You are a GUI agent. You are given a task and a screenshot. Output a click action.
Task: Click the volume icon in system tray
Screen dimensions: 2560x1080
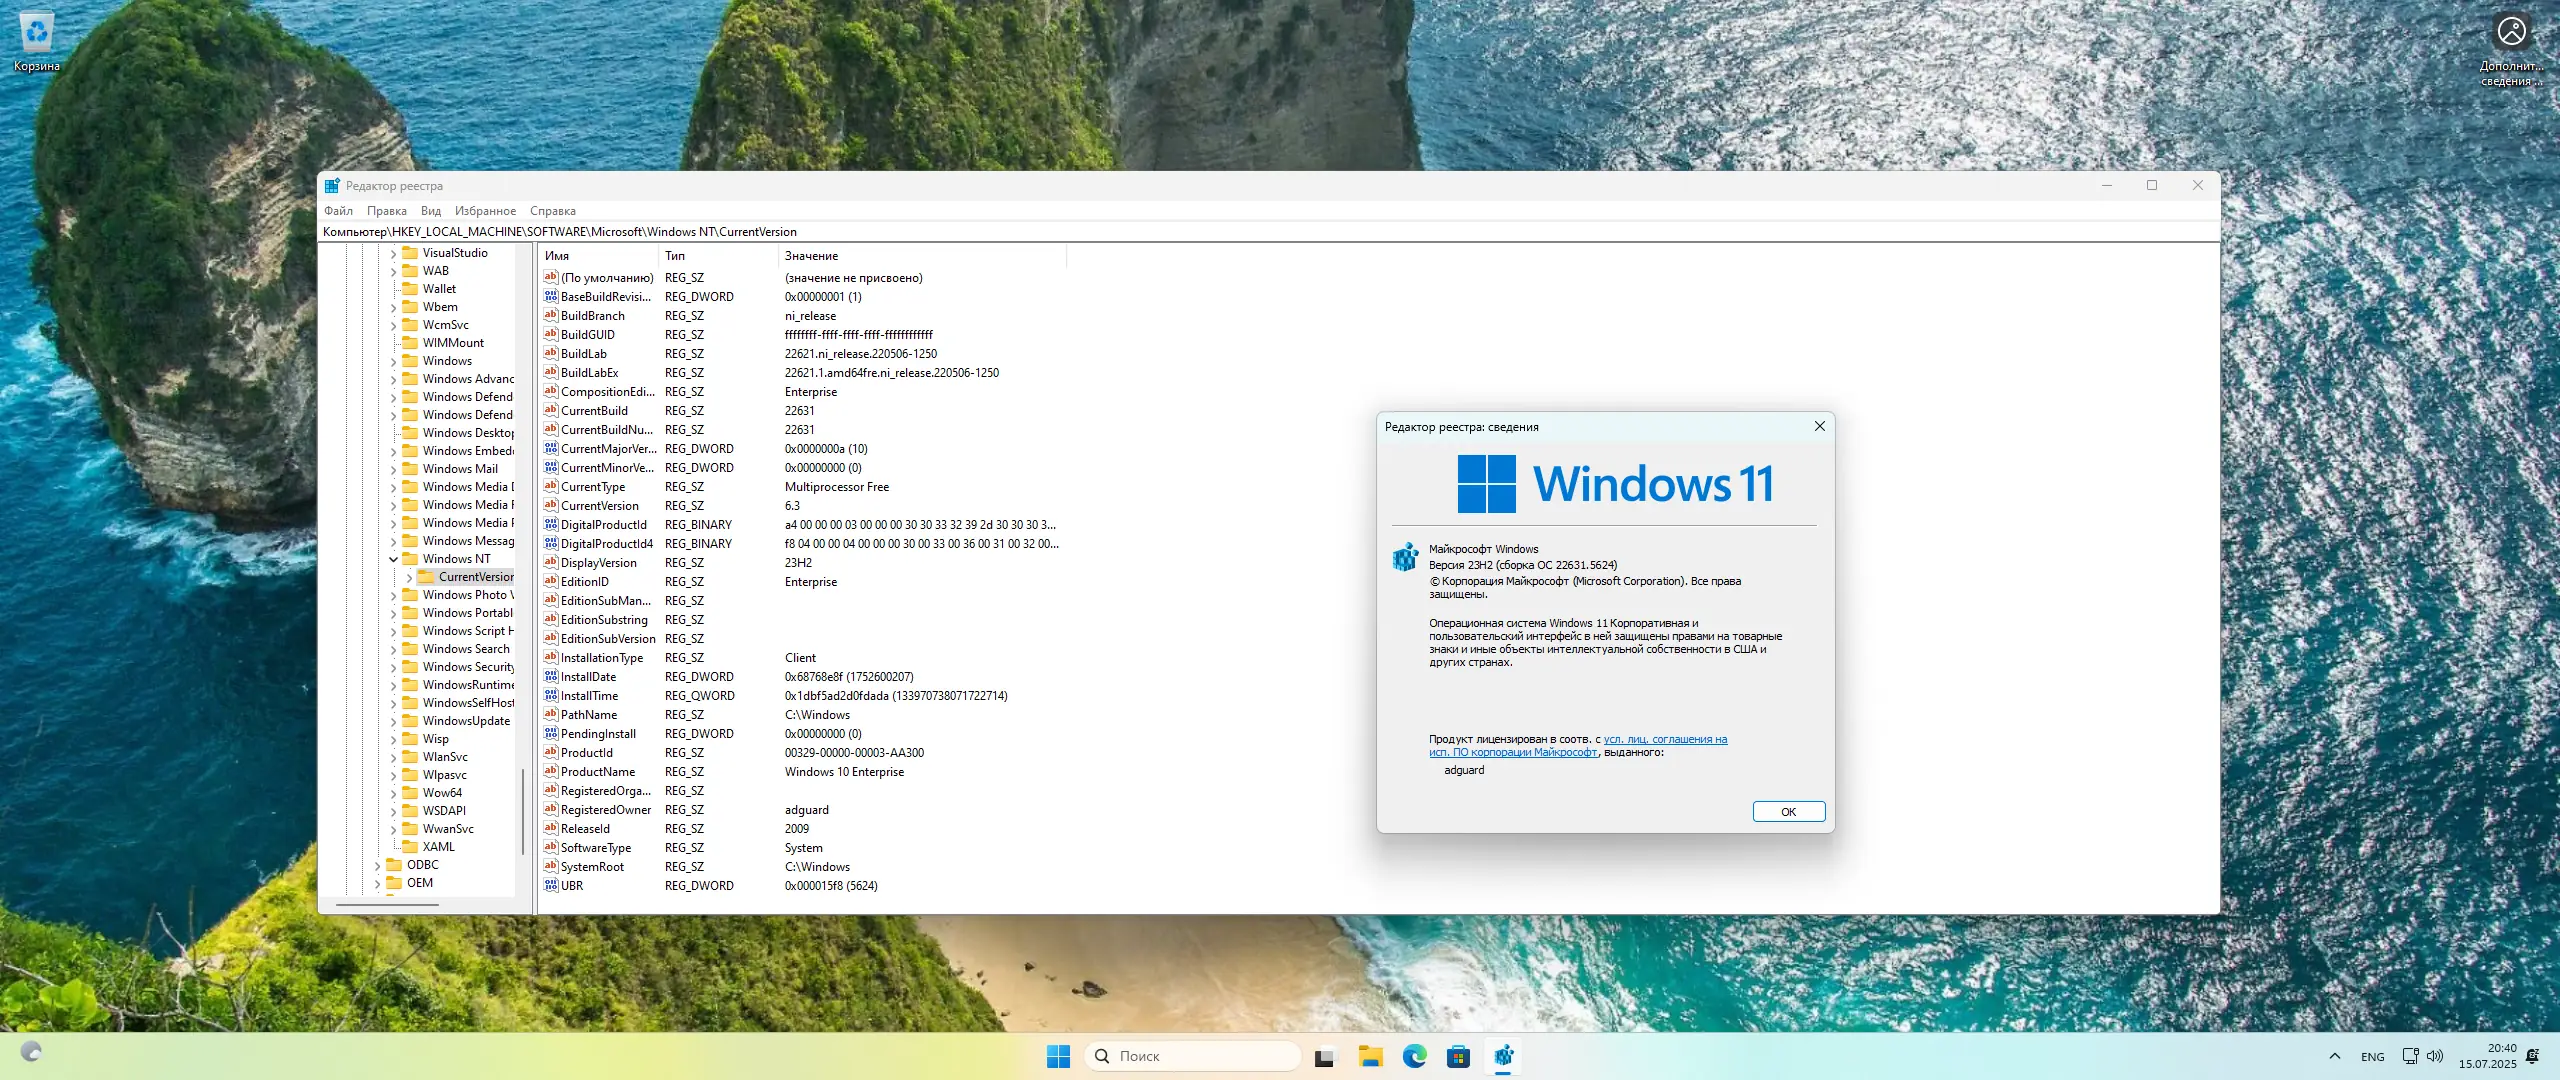click(2435, 1056)
